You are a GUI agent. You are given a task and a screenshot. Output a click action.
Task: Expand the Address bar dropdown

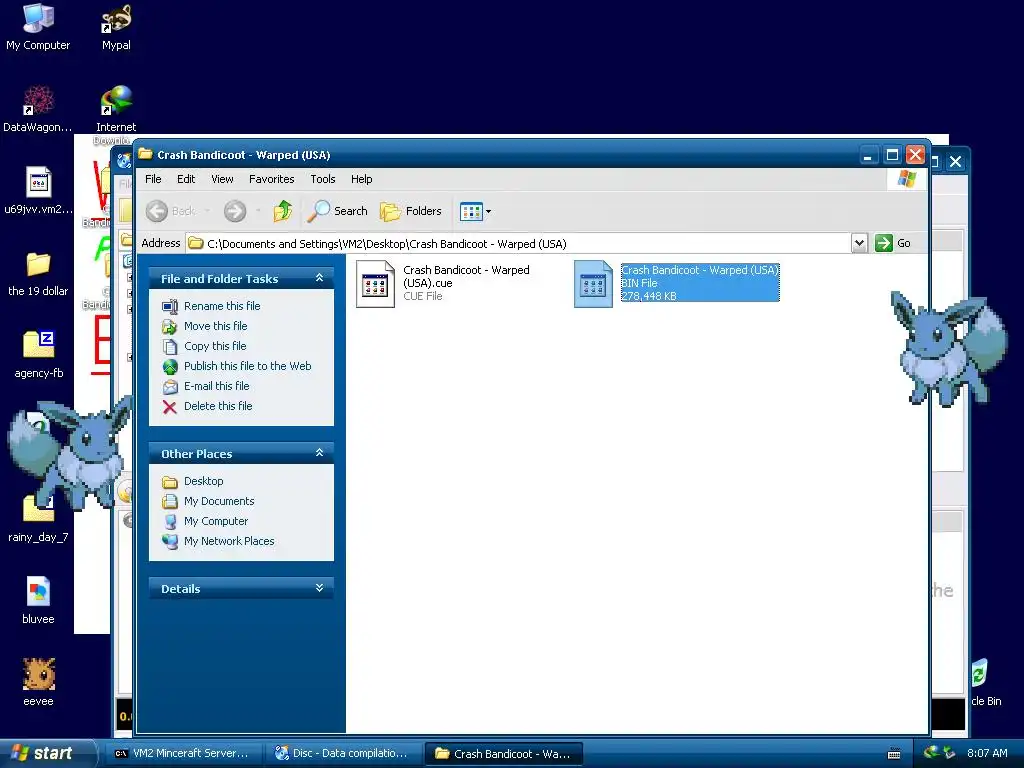[x=859, y=243]
